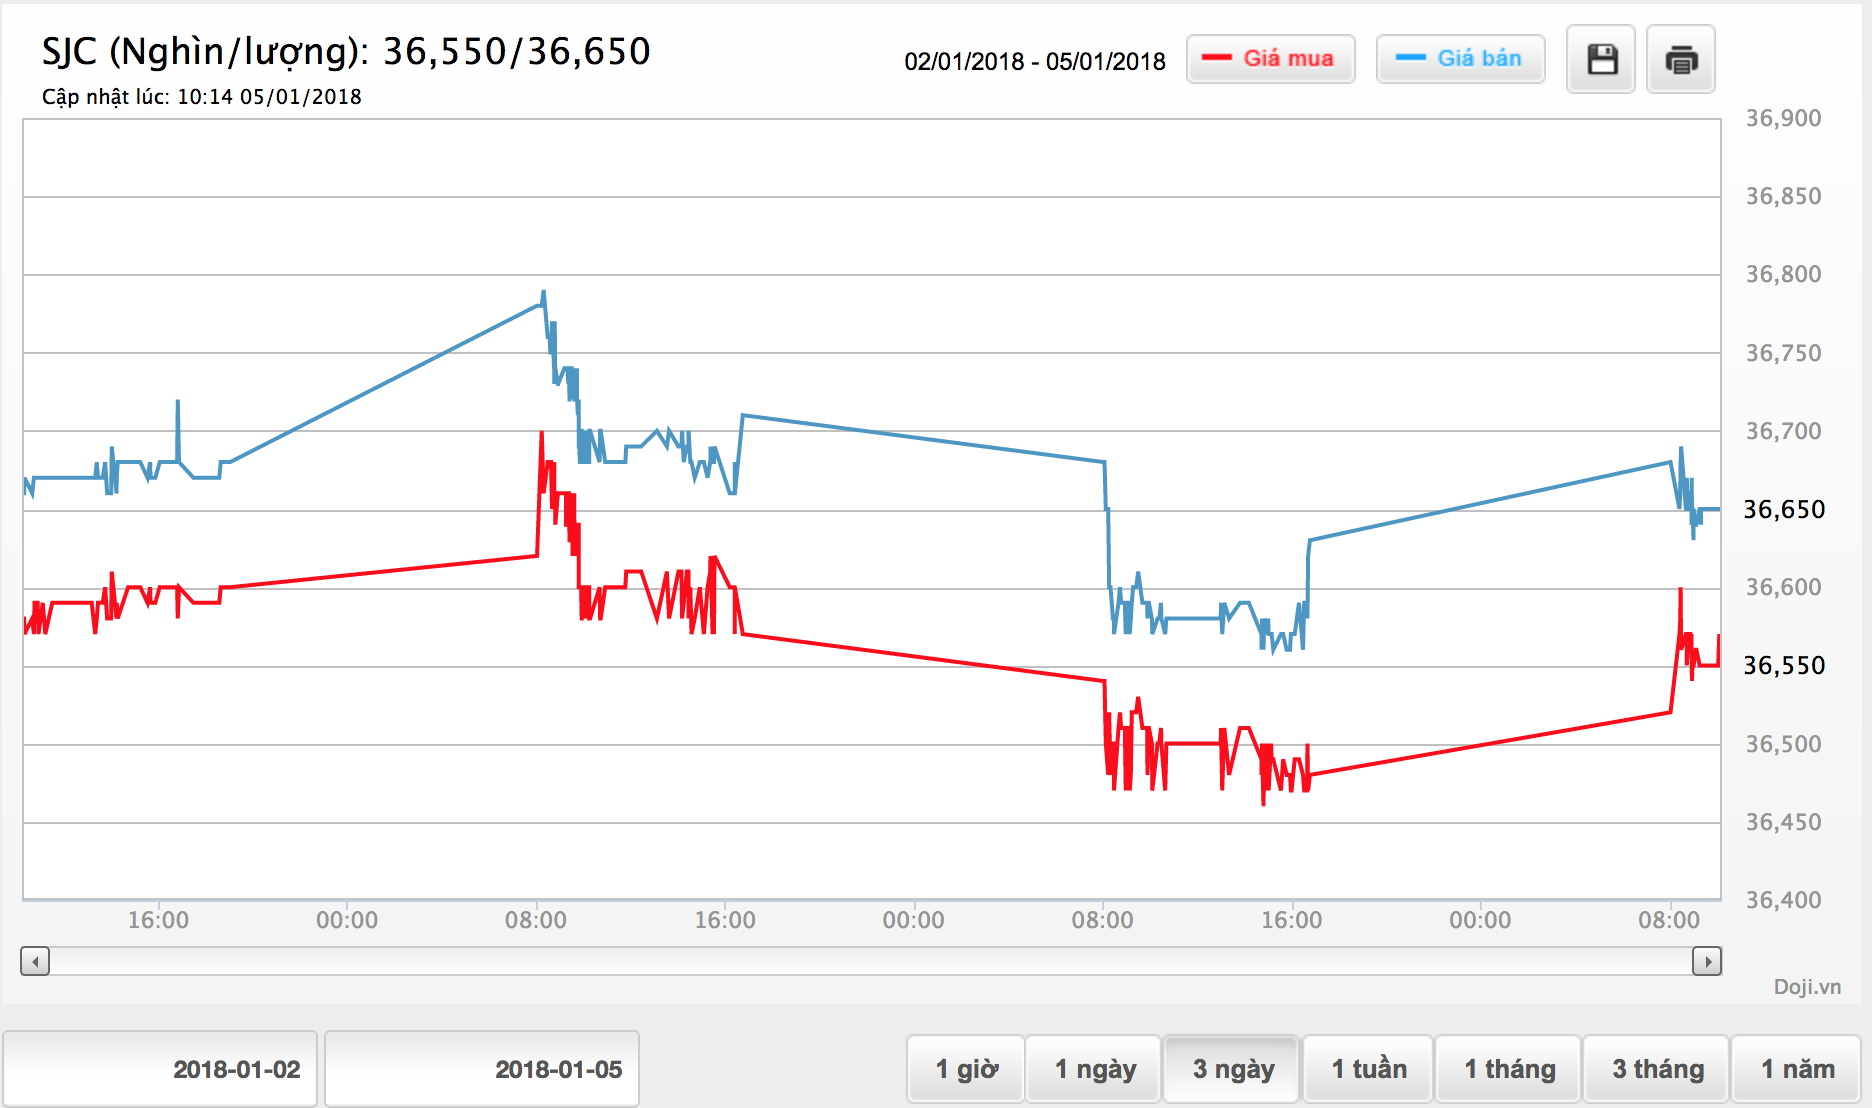Click the 36,700 y-axis value
The height and width of the screenshot is (1108, 1872).
pos(1783,431)
